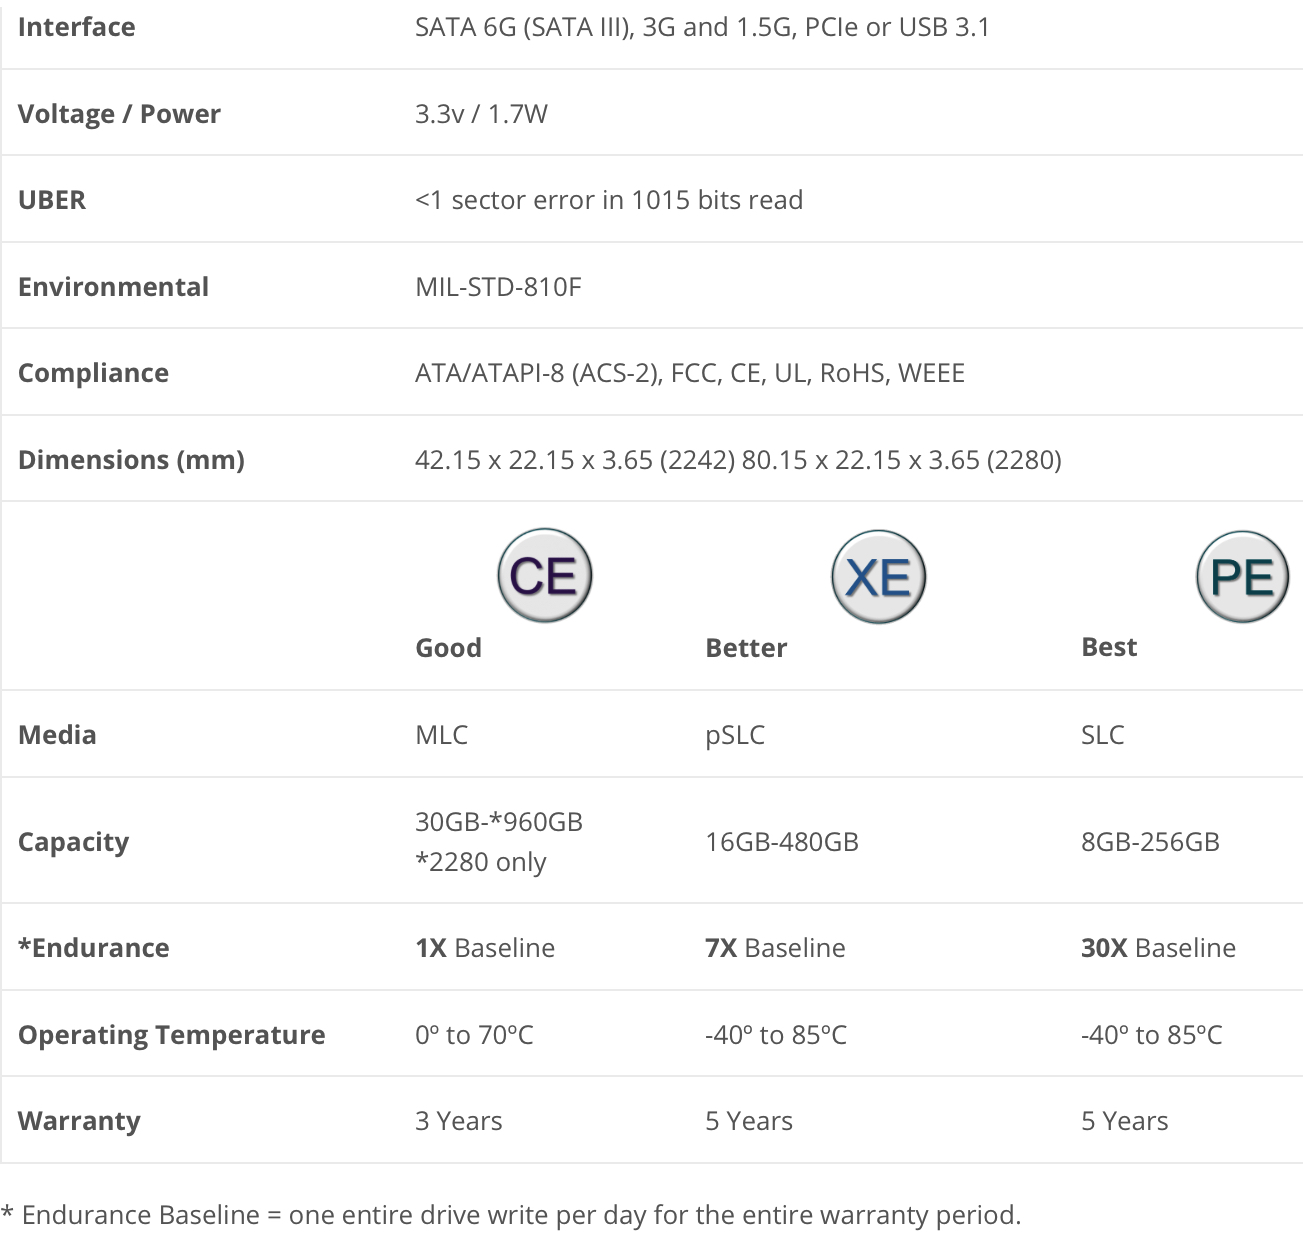Click the XE grade badge icon
This screenshot has height=1243, width=1303.
click(x=879, y=577)
